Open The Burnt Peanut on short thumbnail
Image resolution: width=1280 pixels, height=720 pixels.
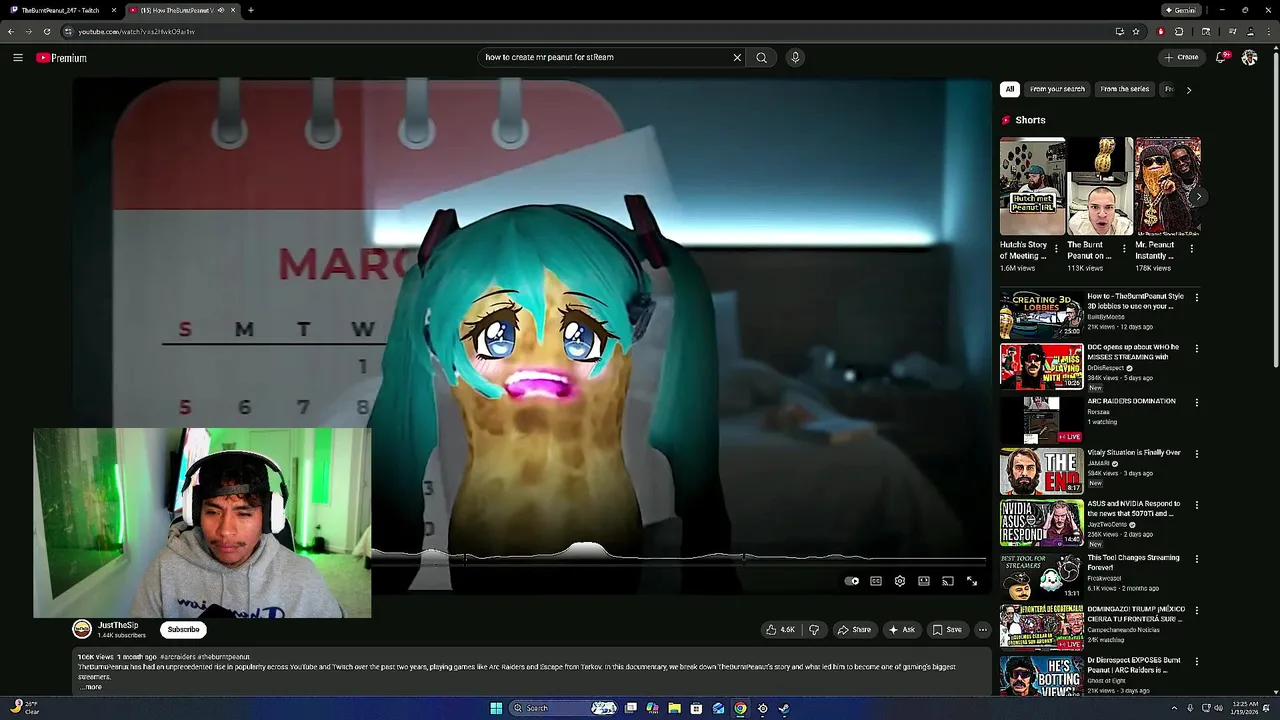coord(1100,186)
